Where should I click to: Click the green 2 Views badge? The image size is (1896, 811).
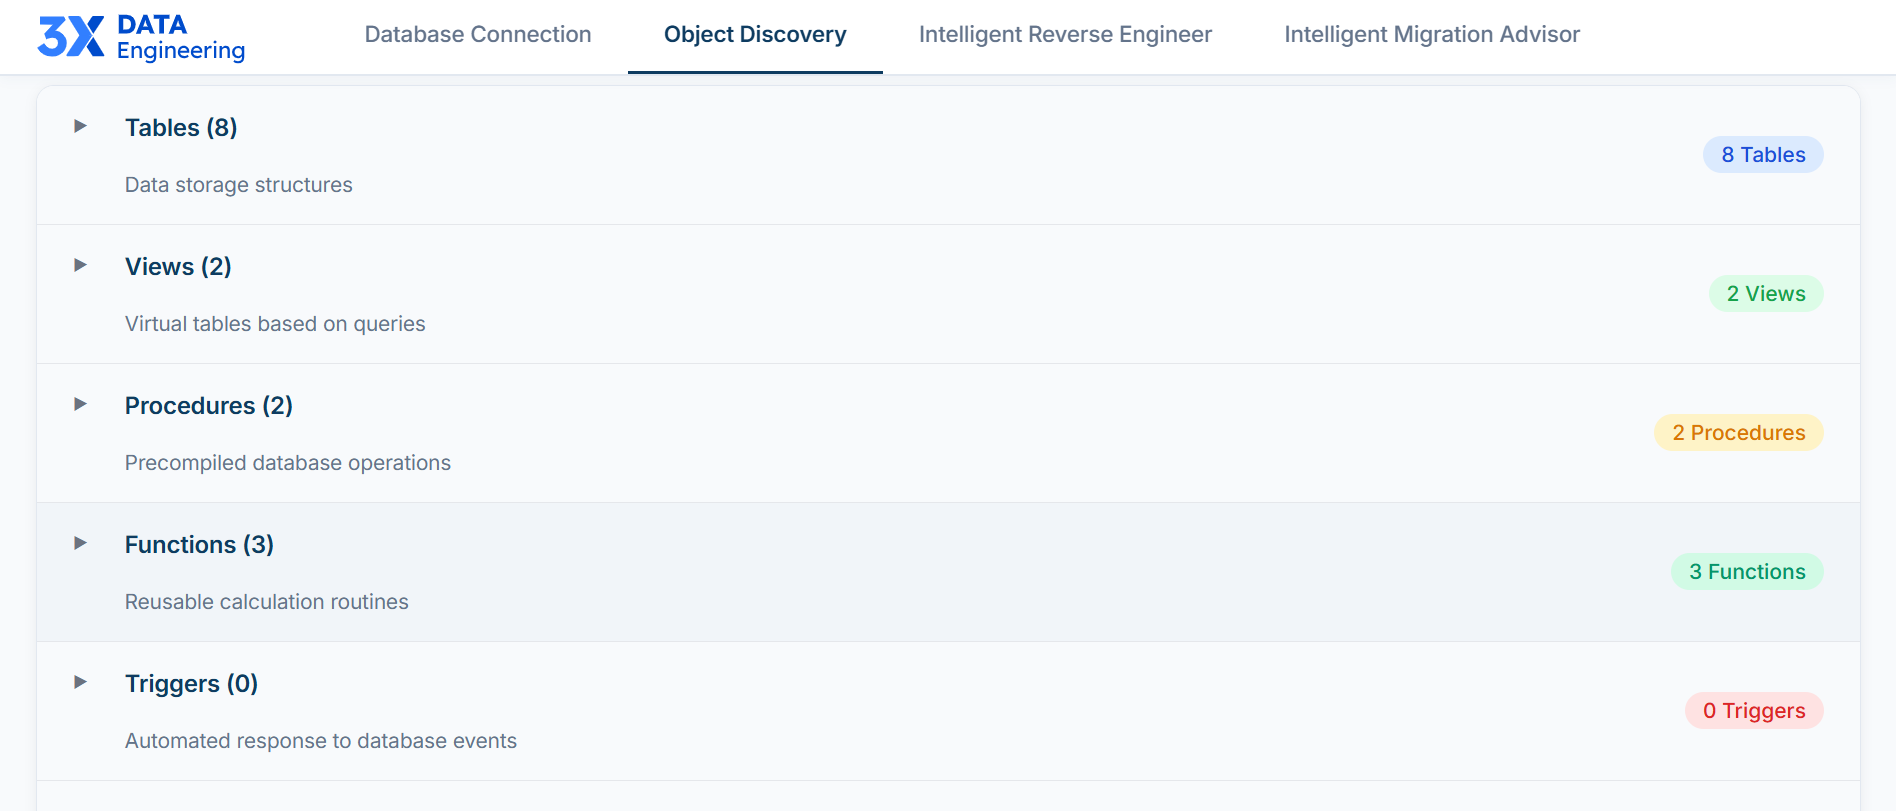click(x=1766, y=294)
